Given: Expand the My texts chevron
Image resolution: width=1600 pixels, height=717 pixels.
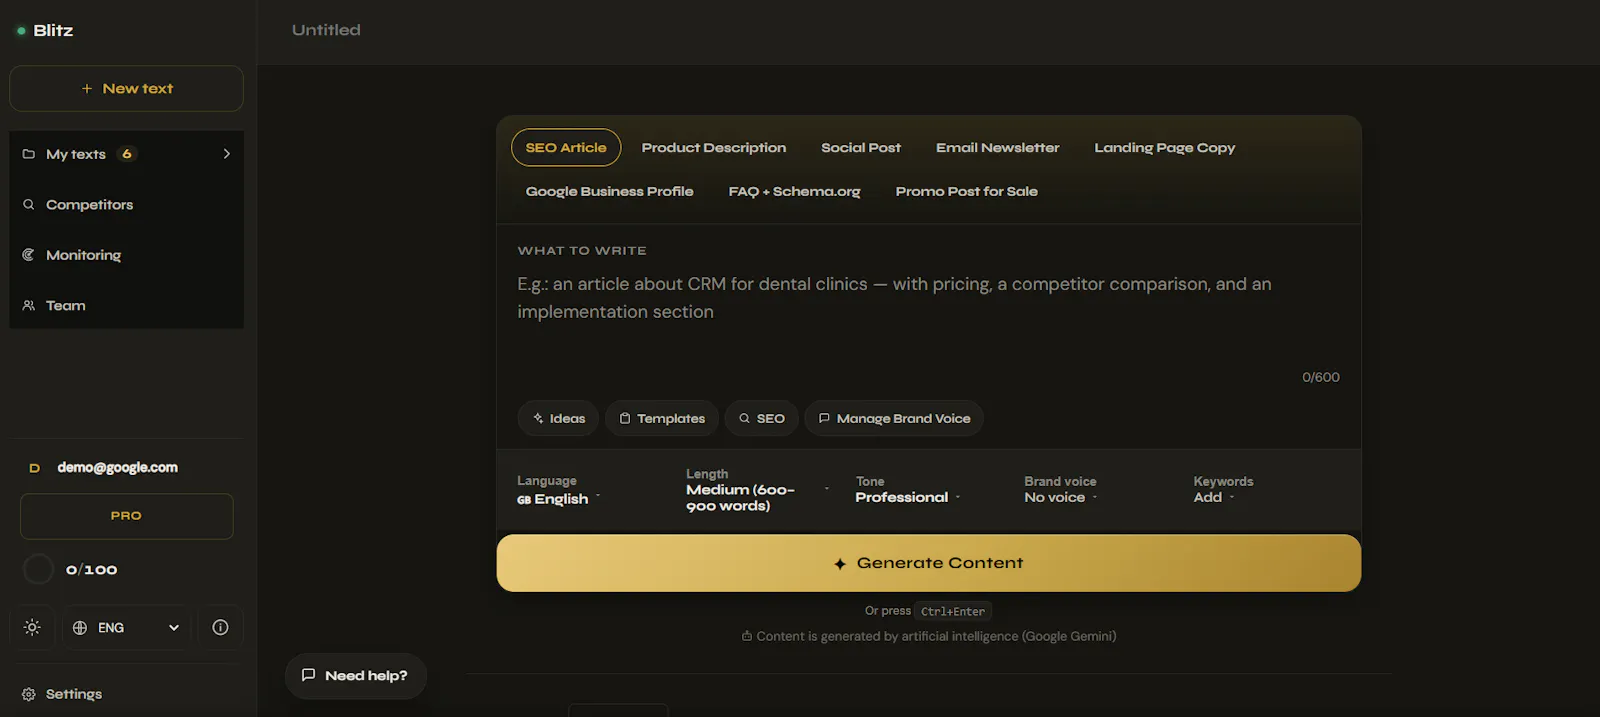Looking at the screenshot, I should (x=227, y=154).
